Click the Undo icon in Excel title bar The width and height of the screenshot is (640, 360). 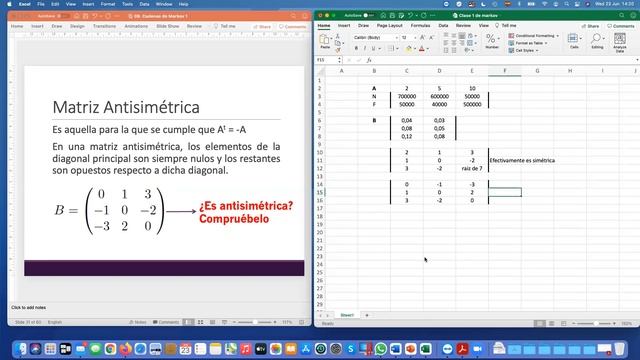[x=411, y=16]
